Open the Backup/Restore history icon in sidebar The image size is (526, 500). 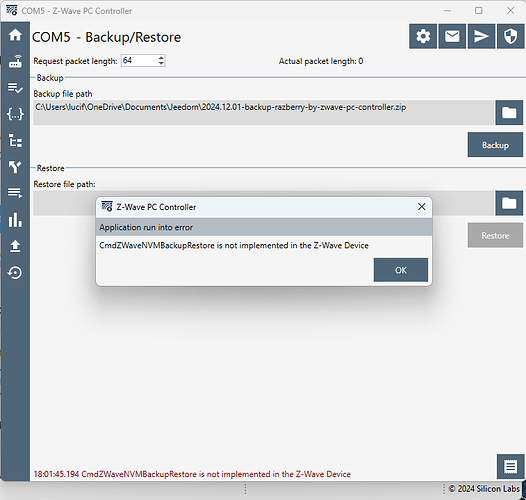click(x=15, y=272)
